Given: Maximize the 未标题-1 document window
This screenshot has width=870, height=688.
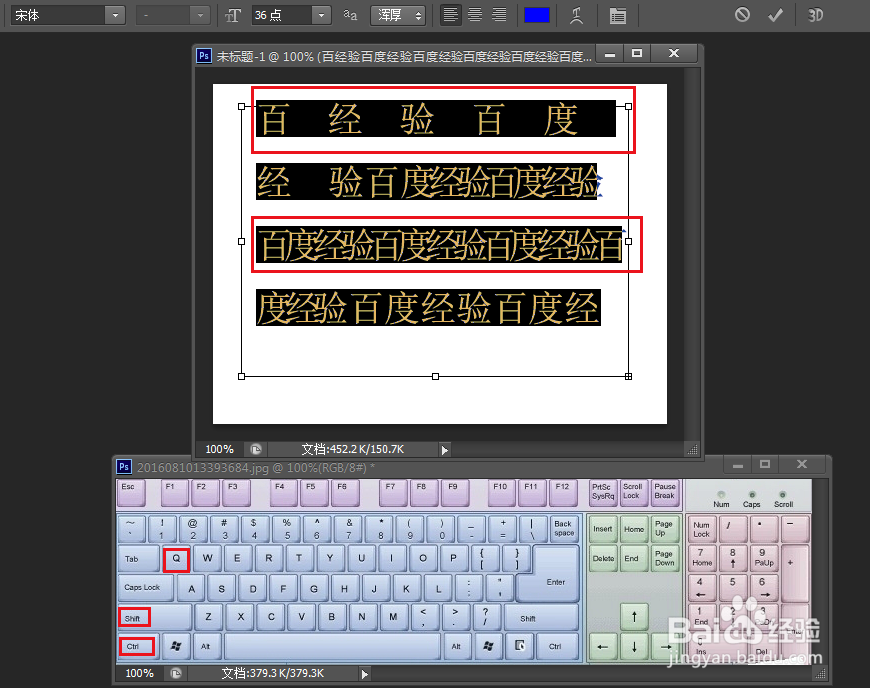Looking at the screenshot, I should tap(637, 53).
